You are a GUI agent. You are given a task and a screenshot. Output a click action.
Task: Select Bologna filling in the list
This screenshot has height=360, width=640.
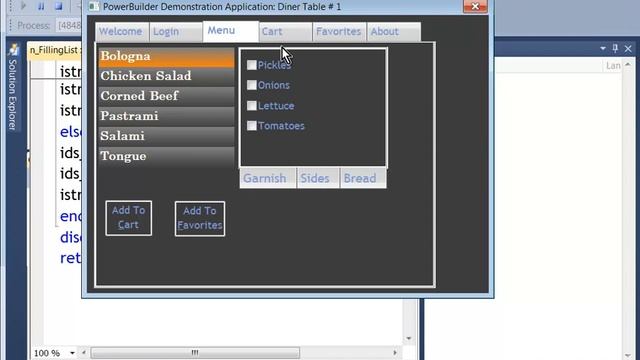tap(166, 57)
